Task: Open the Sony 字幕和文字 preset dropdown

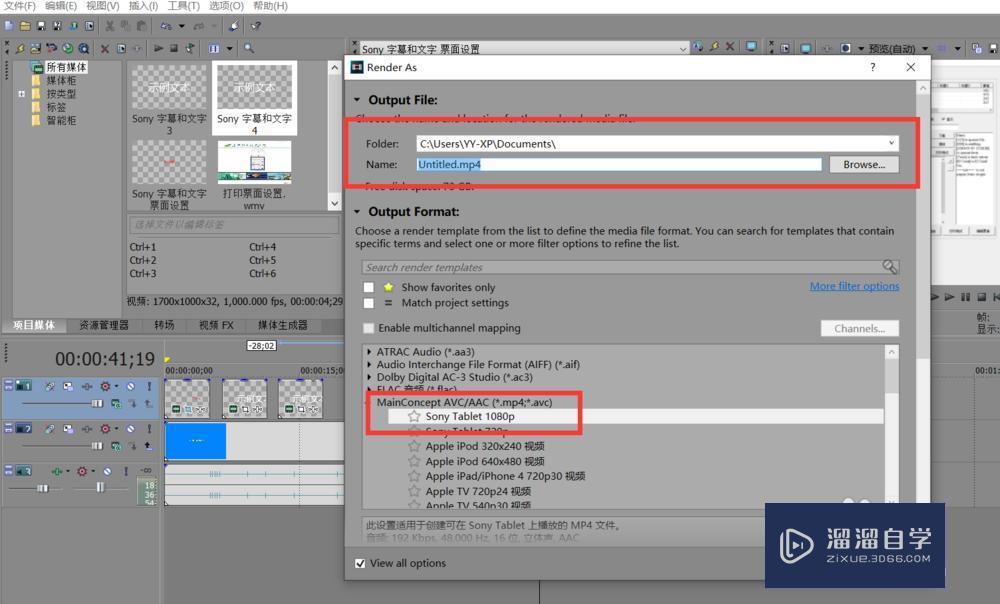Action: [683, 49]
